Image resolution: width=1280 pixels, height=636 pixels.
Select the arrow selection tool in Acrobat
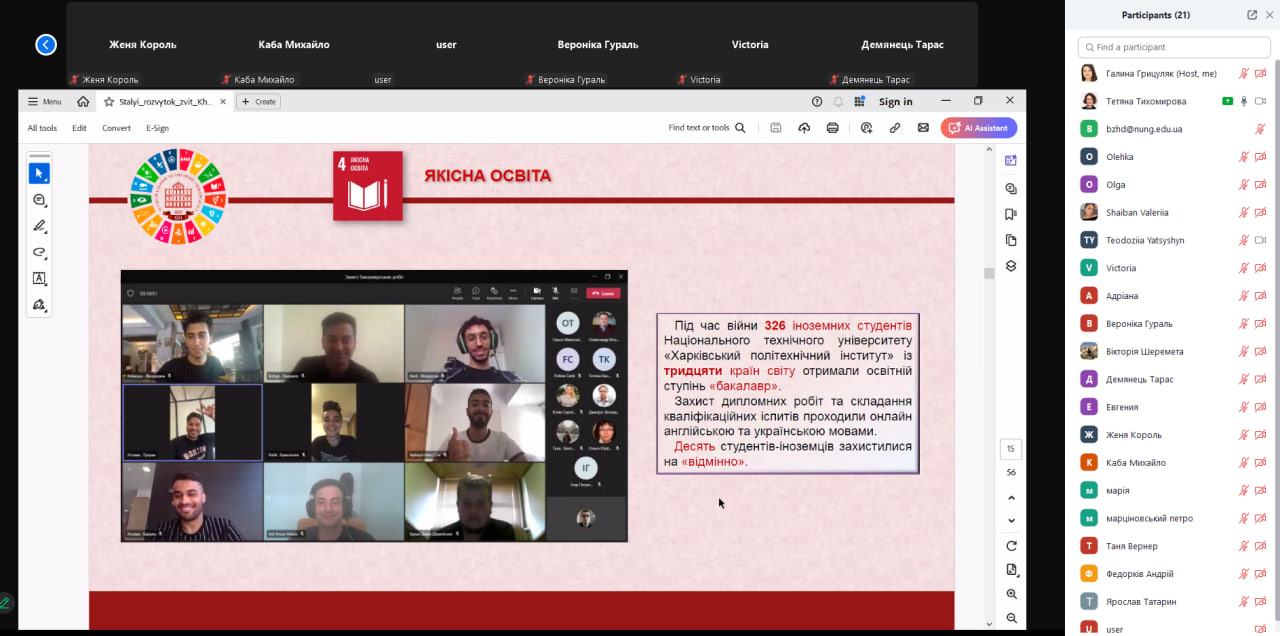(39, 173)
